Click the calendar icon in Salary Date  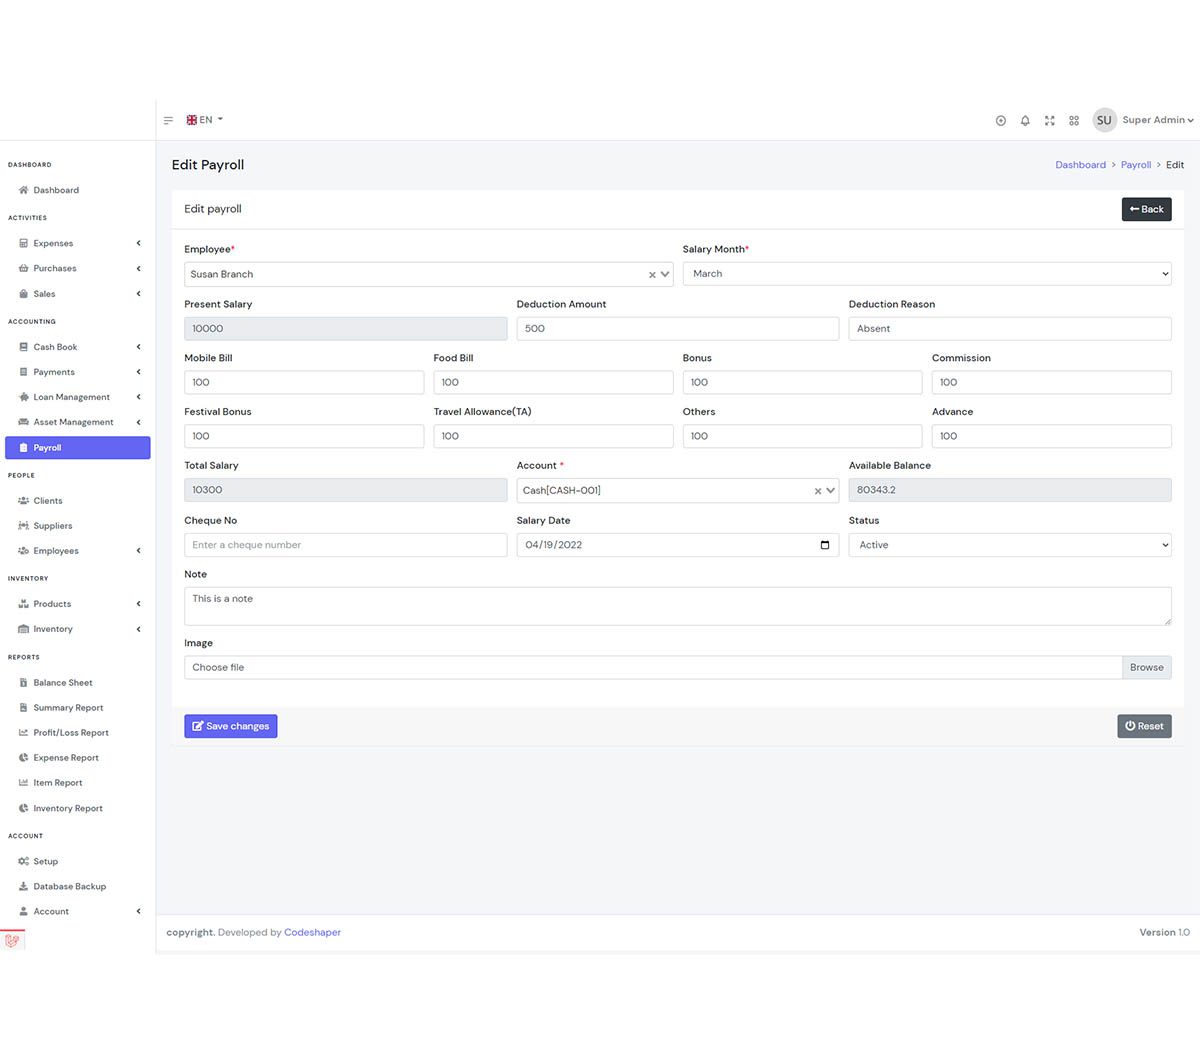tap(824, 545)
